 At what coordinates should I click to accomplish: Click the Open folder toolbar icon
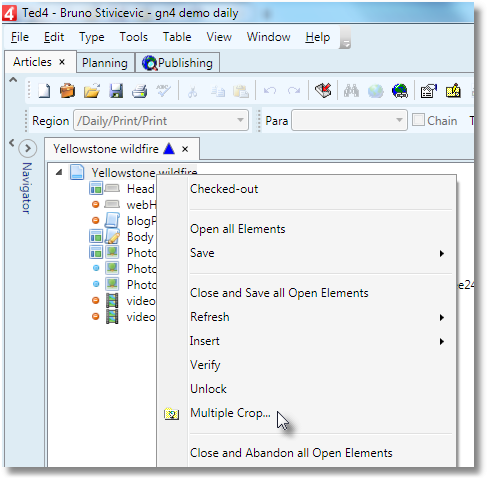pos(92,91)
